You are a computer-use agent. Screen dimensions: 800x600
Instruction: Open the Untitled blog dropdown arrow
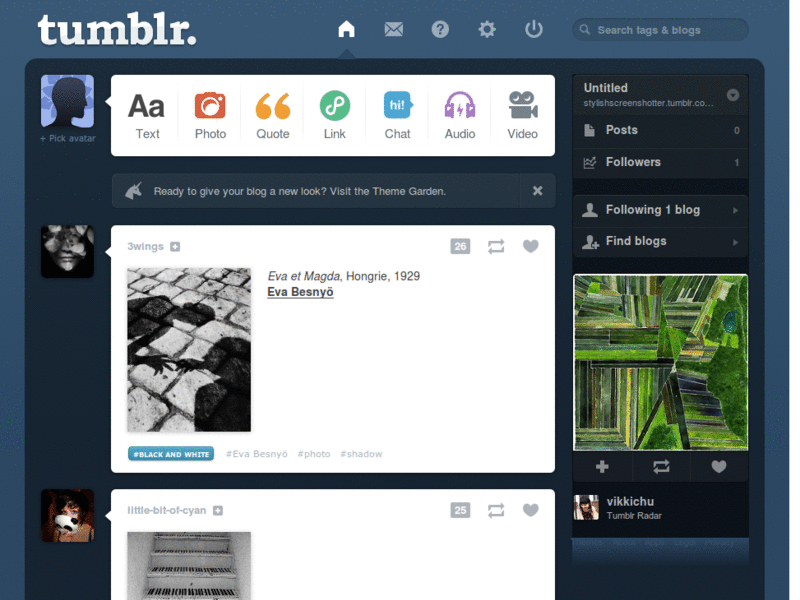(x=733, y=95)
